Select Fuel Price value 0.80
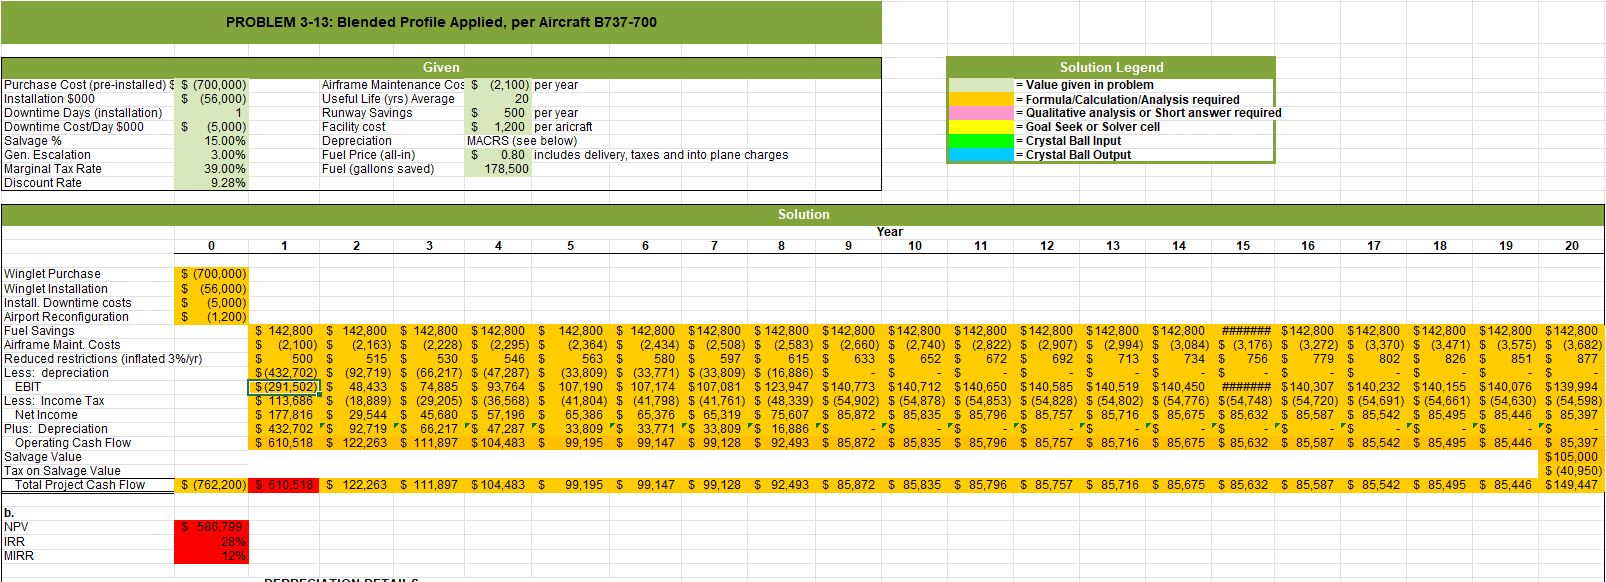 499,155
